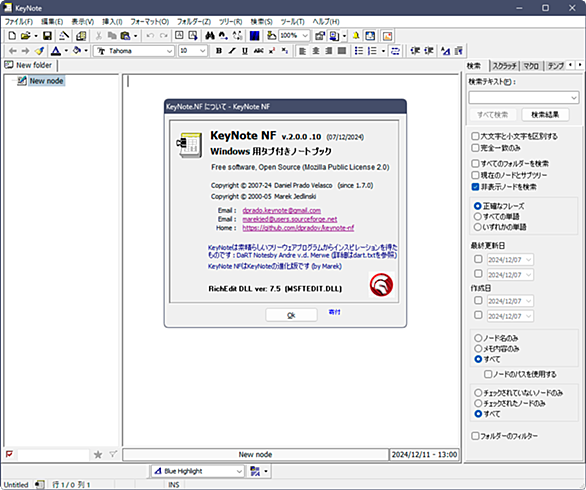This screenshot has height=490, width=586.
Task: Click the open file folder icon
Action: [25, 36]
